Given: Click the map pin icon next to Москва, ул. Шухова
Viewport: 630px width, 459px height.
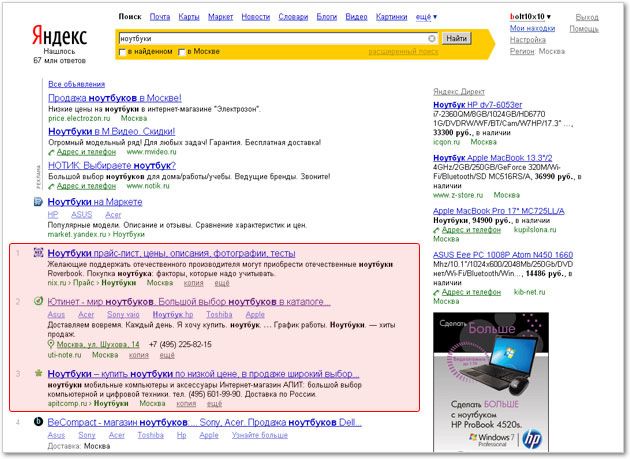Looking at the screenshot, I should (51, 344).
